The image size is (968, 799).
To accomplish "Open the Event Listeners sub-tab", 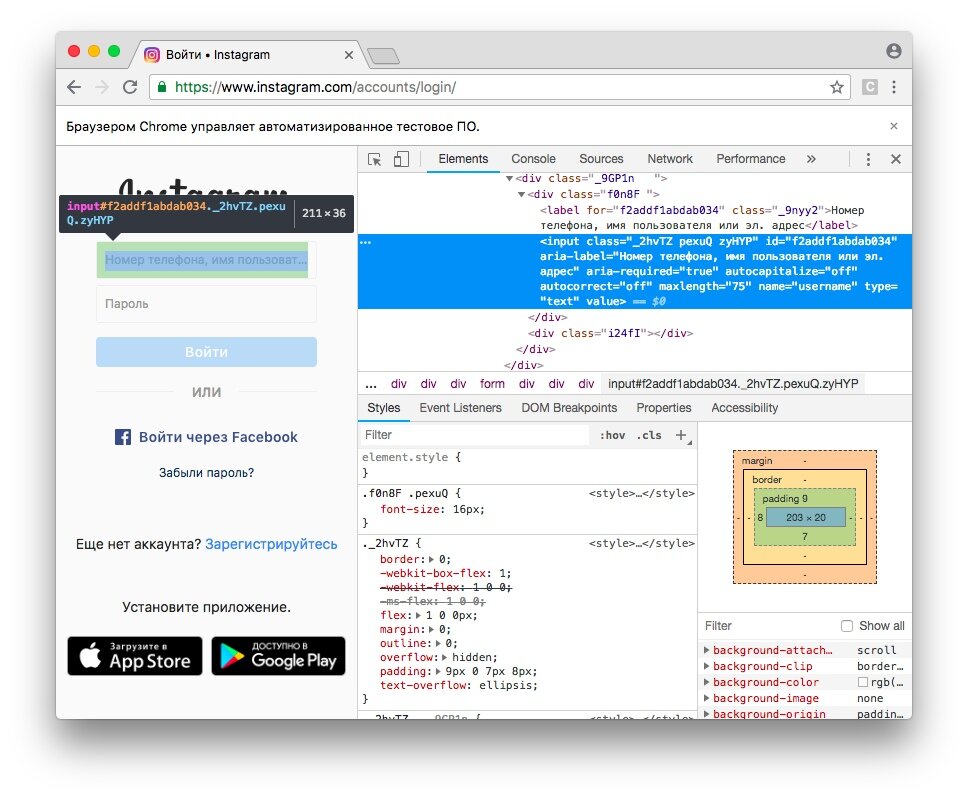I will point(461,408).
